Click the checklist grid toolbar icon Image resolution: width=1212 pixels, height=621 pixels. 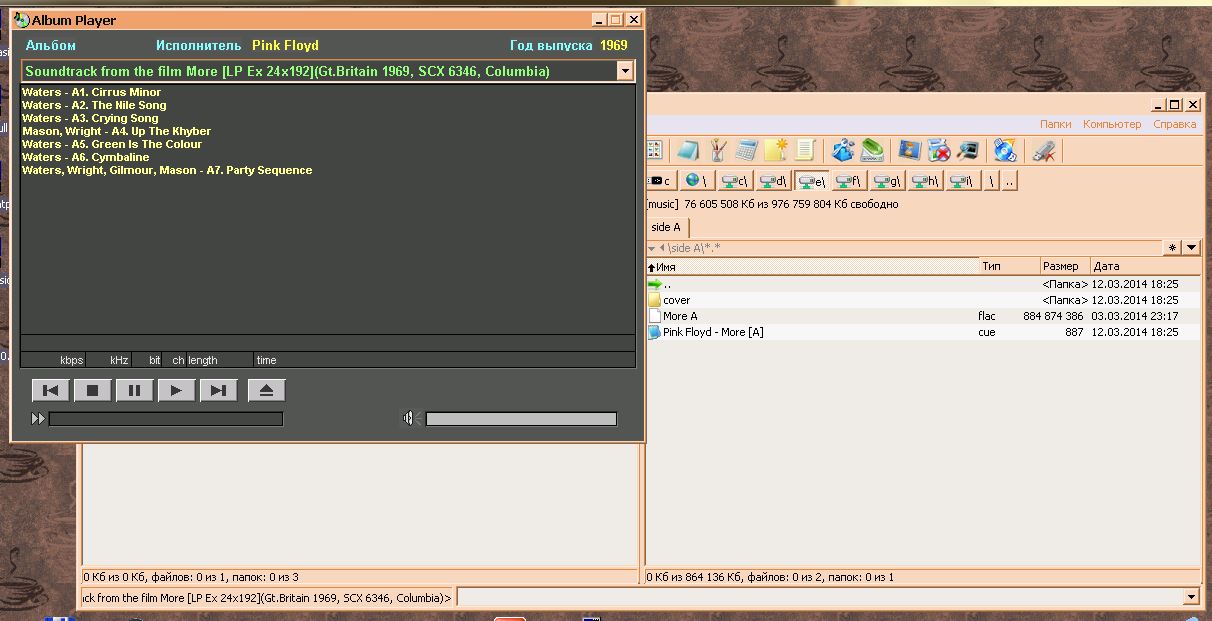pos(654,150)
